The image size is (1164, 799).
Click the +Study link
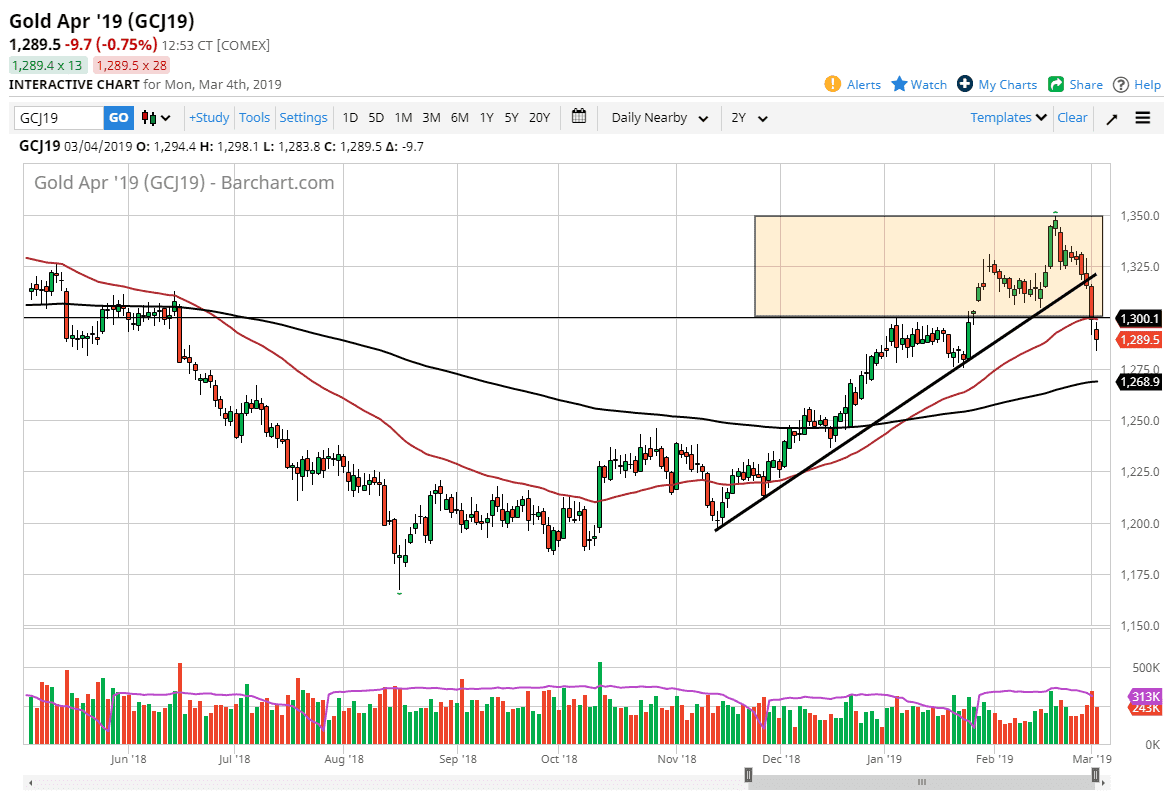(x=209, y=117)
